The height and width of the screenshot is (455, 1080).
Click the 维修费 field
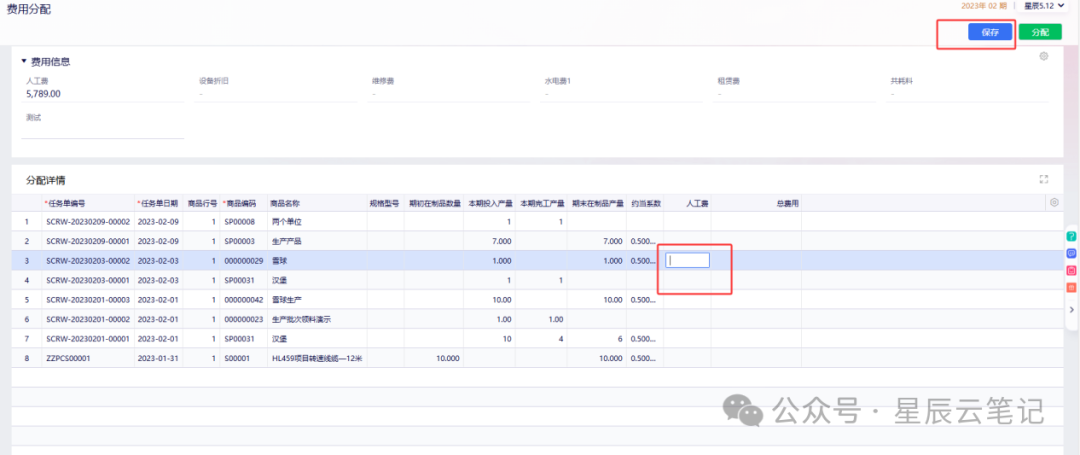tap(449, 93)
